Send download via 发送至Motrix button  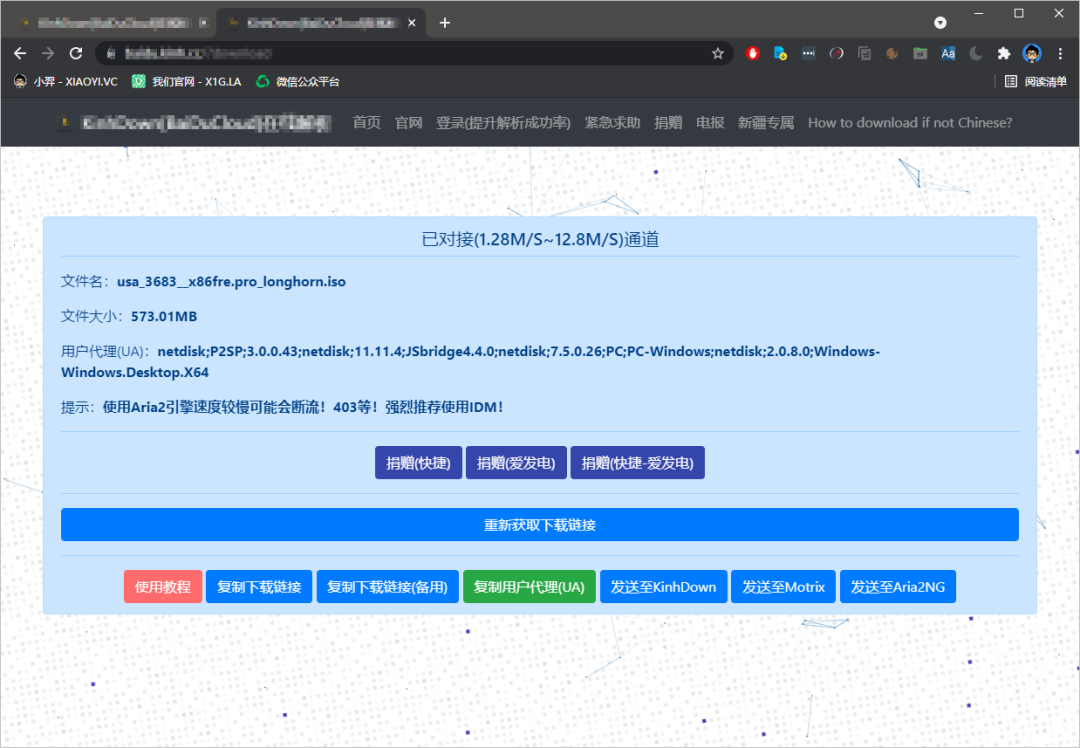coord(783,587)
